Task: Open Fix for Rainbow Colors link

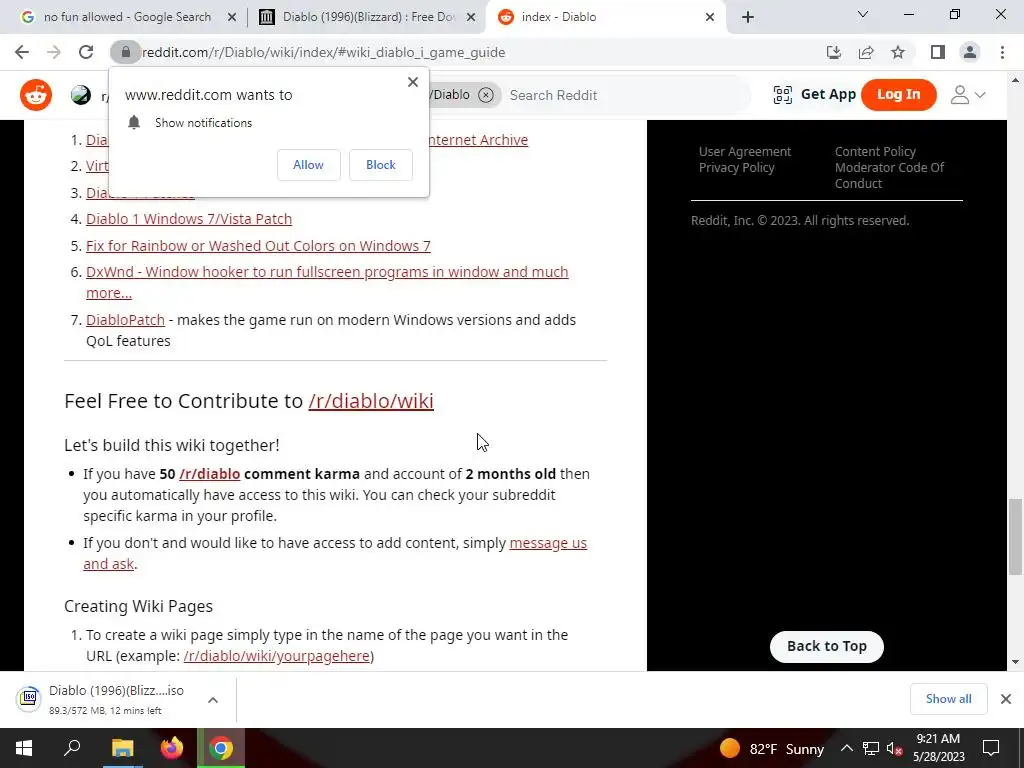Action: click(x=258, y=246)
